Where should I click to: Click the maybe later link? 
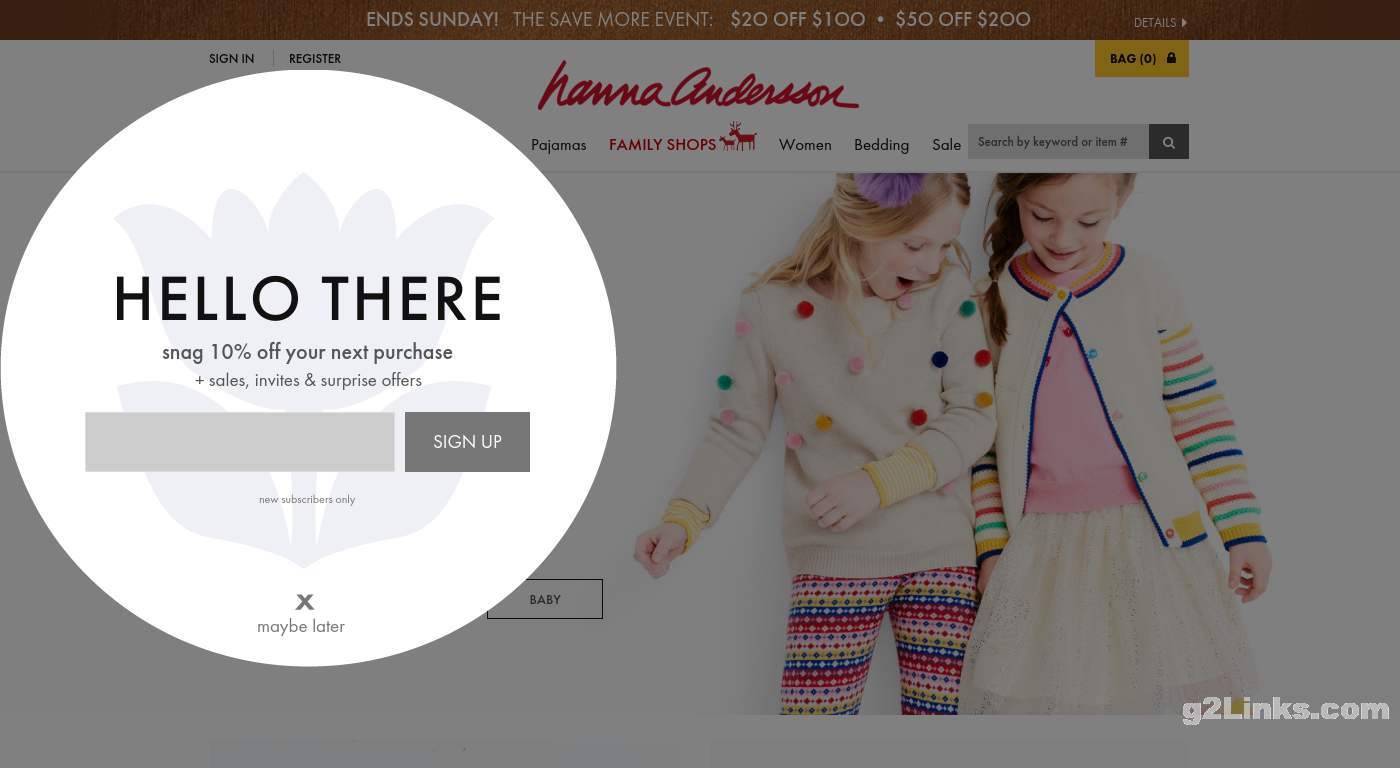coord(301,626)
